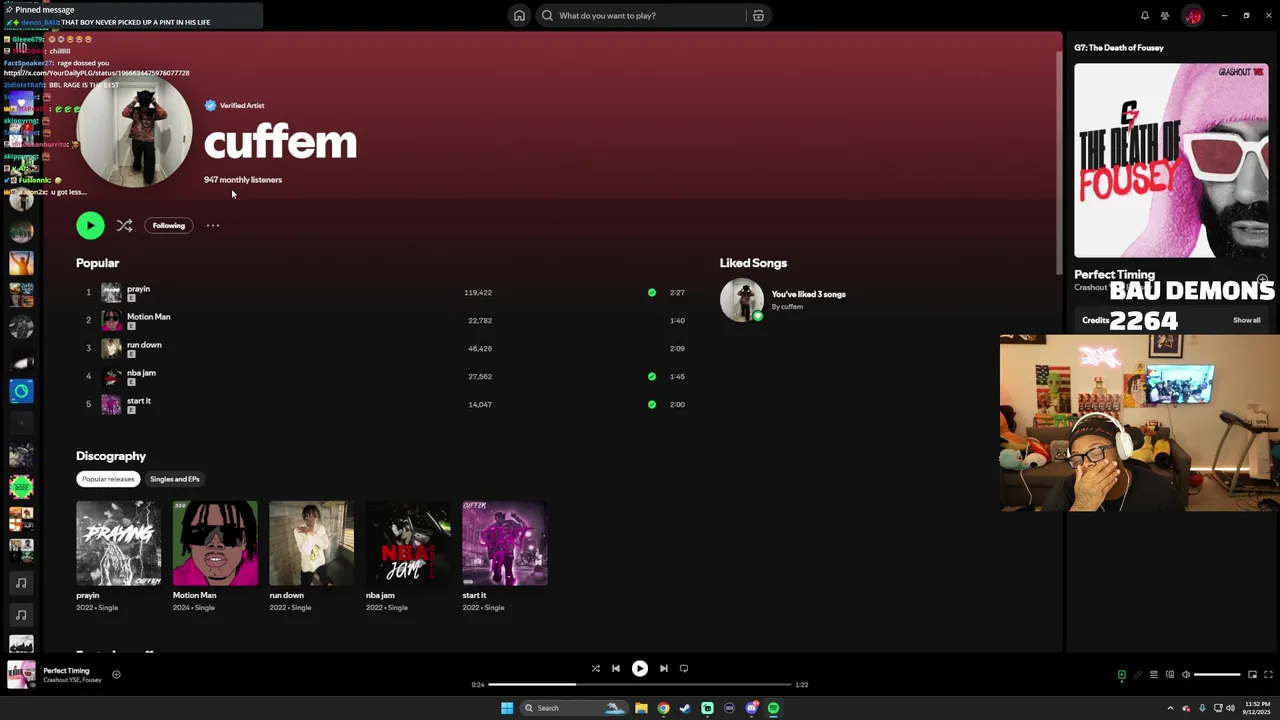
Task: Open G7: The Death of Fousey header link
Action: coord(1119,47)
